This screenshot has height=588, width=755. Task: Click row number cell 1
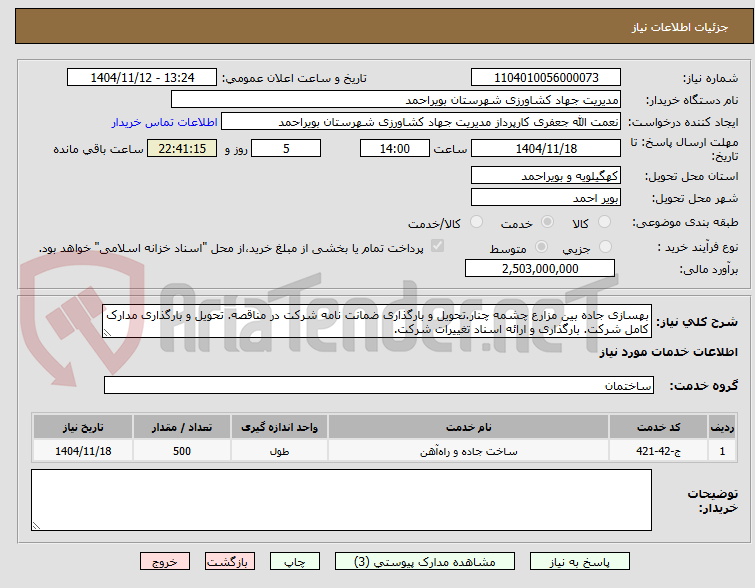click(722, 451)
